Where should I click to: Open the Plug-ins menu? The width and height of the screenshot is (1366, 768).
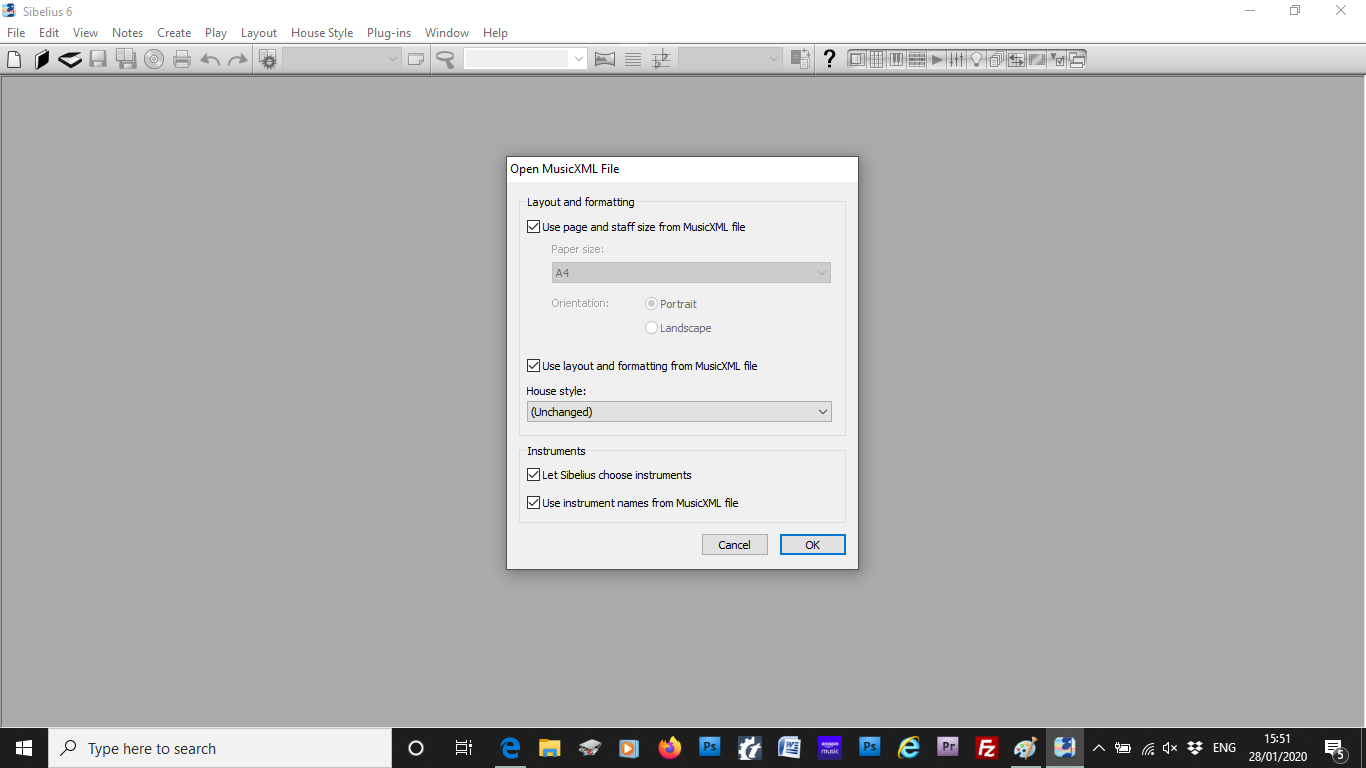(389, 33)
